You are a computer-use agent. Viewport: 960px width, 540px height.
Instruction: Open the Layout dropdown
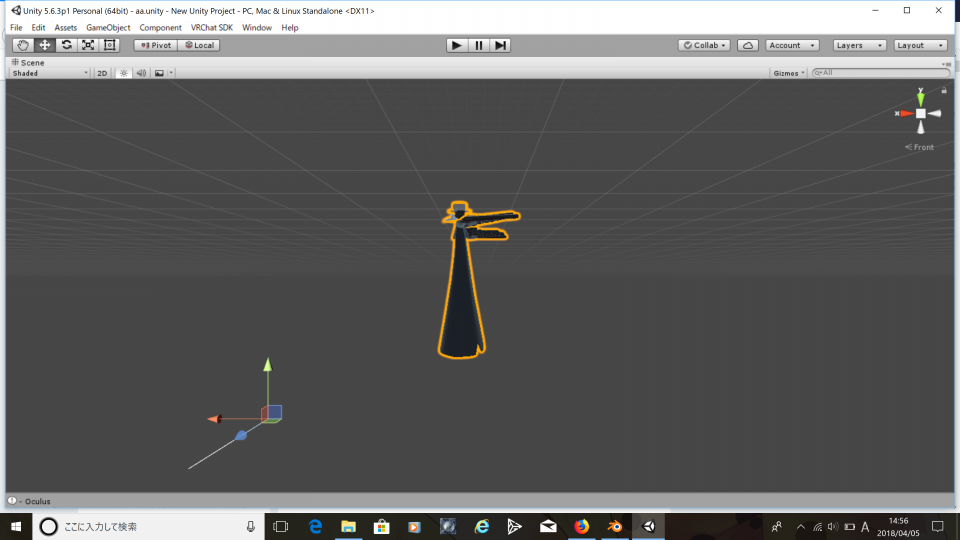tap(920, 45)
